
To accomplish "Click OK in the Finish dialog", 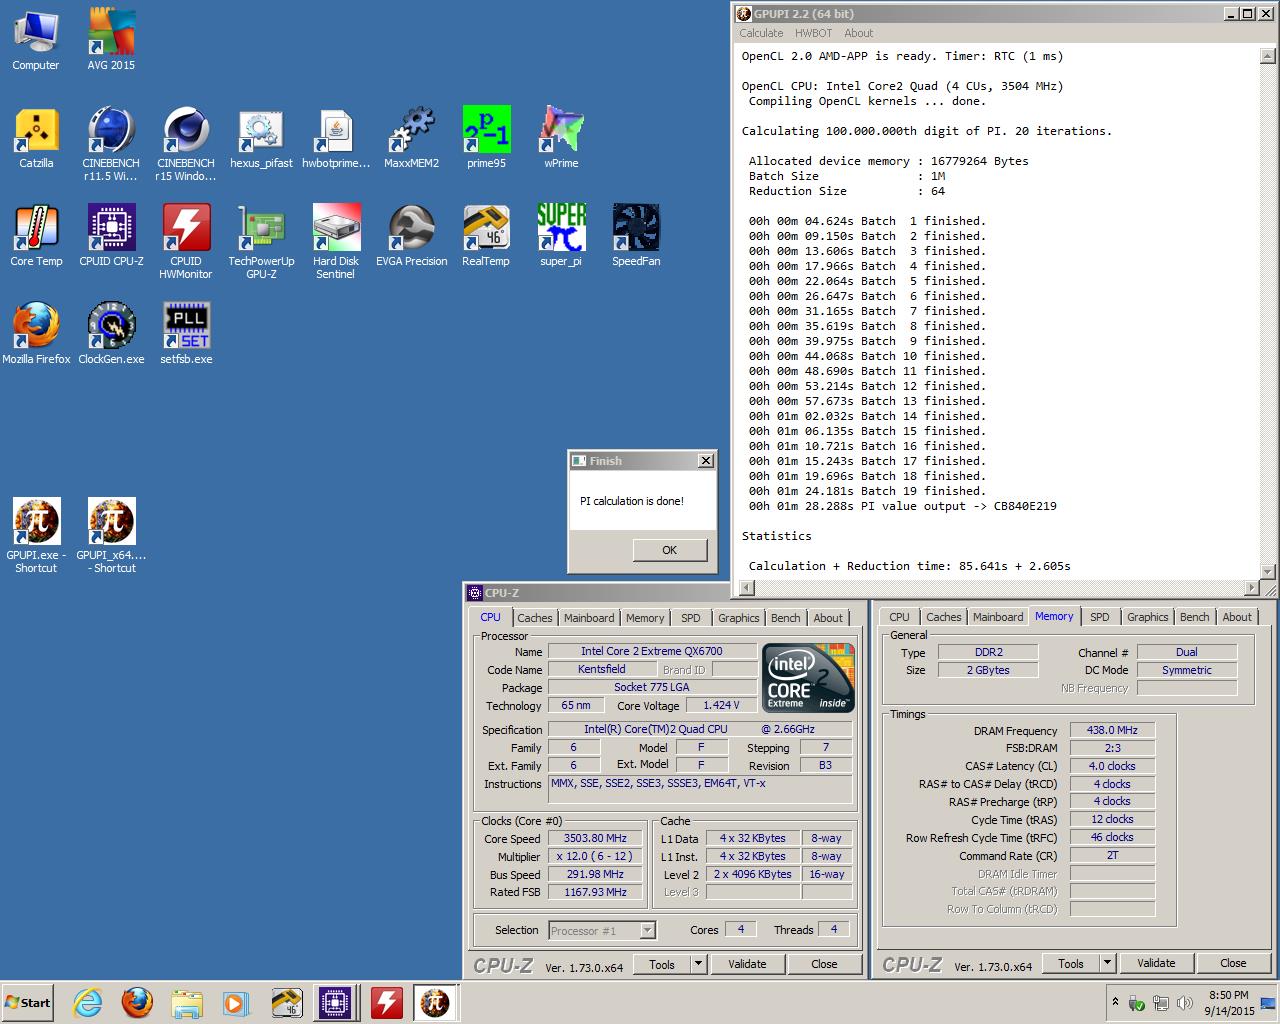I will [x=669, y=550].
